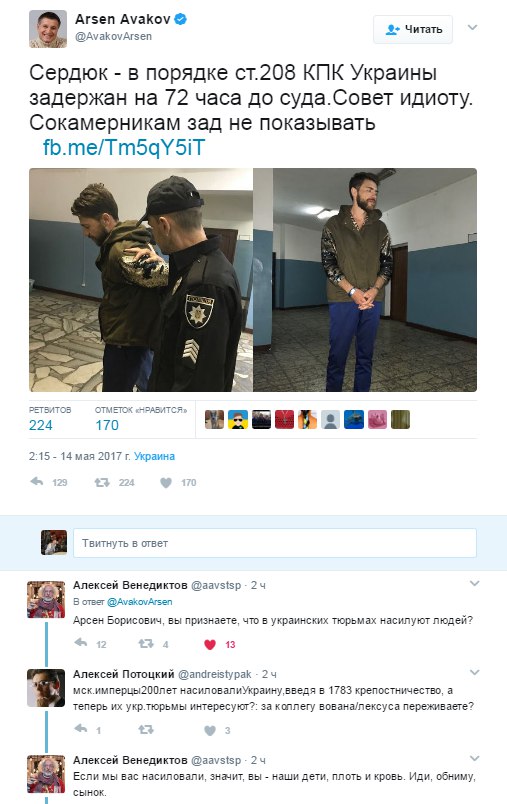This screenshot has height=804, width=507.
Task: Open the chevron menu on main tweet
Action: click(x=473, y=27)
